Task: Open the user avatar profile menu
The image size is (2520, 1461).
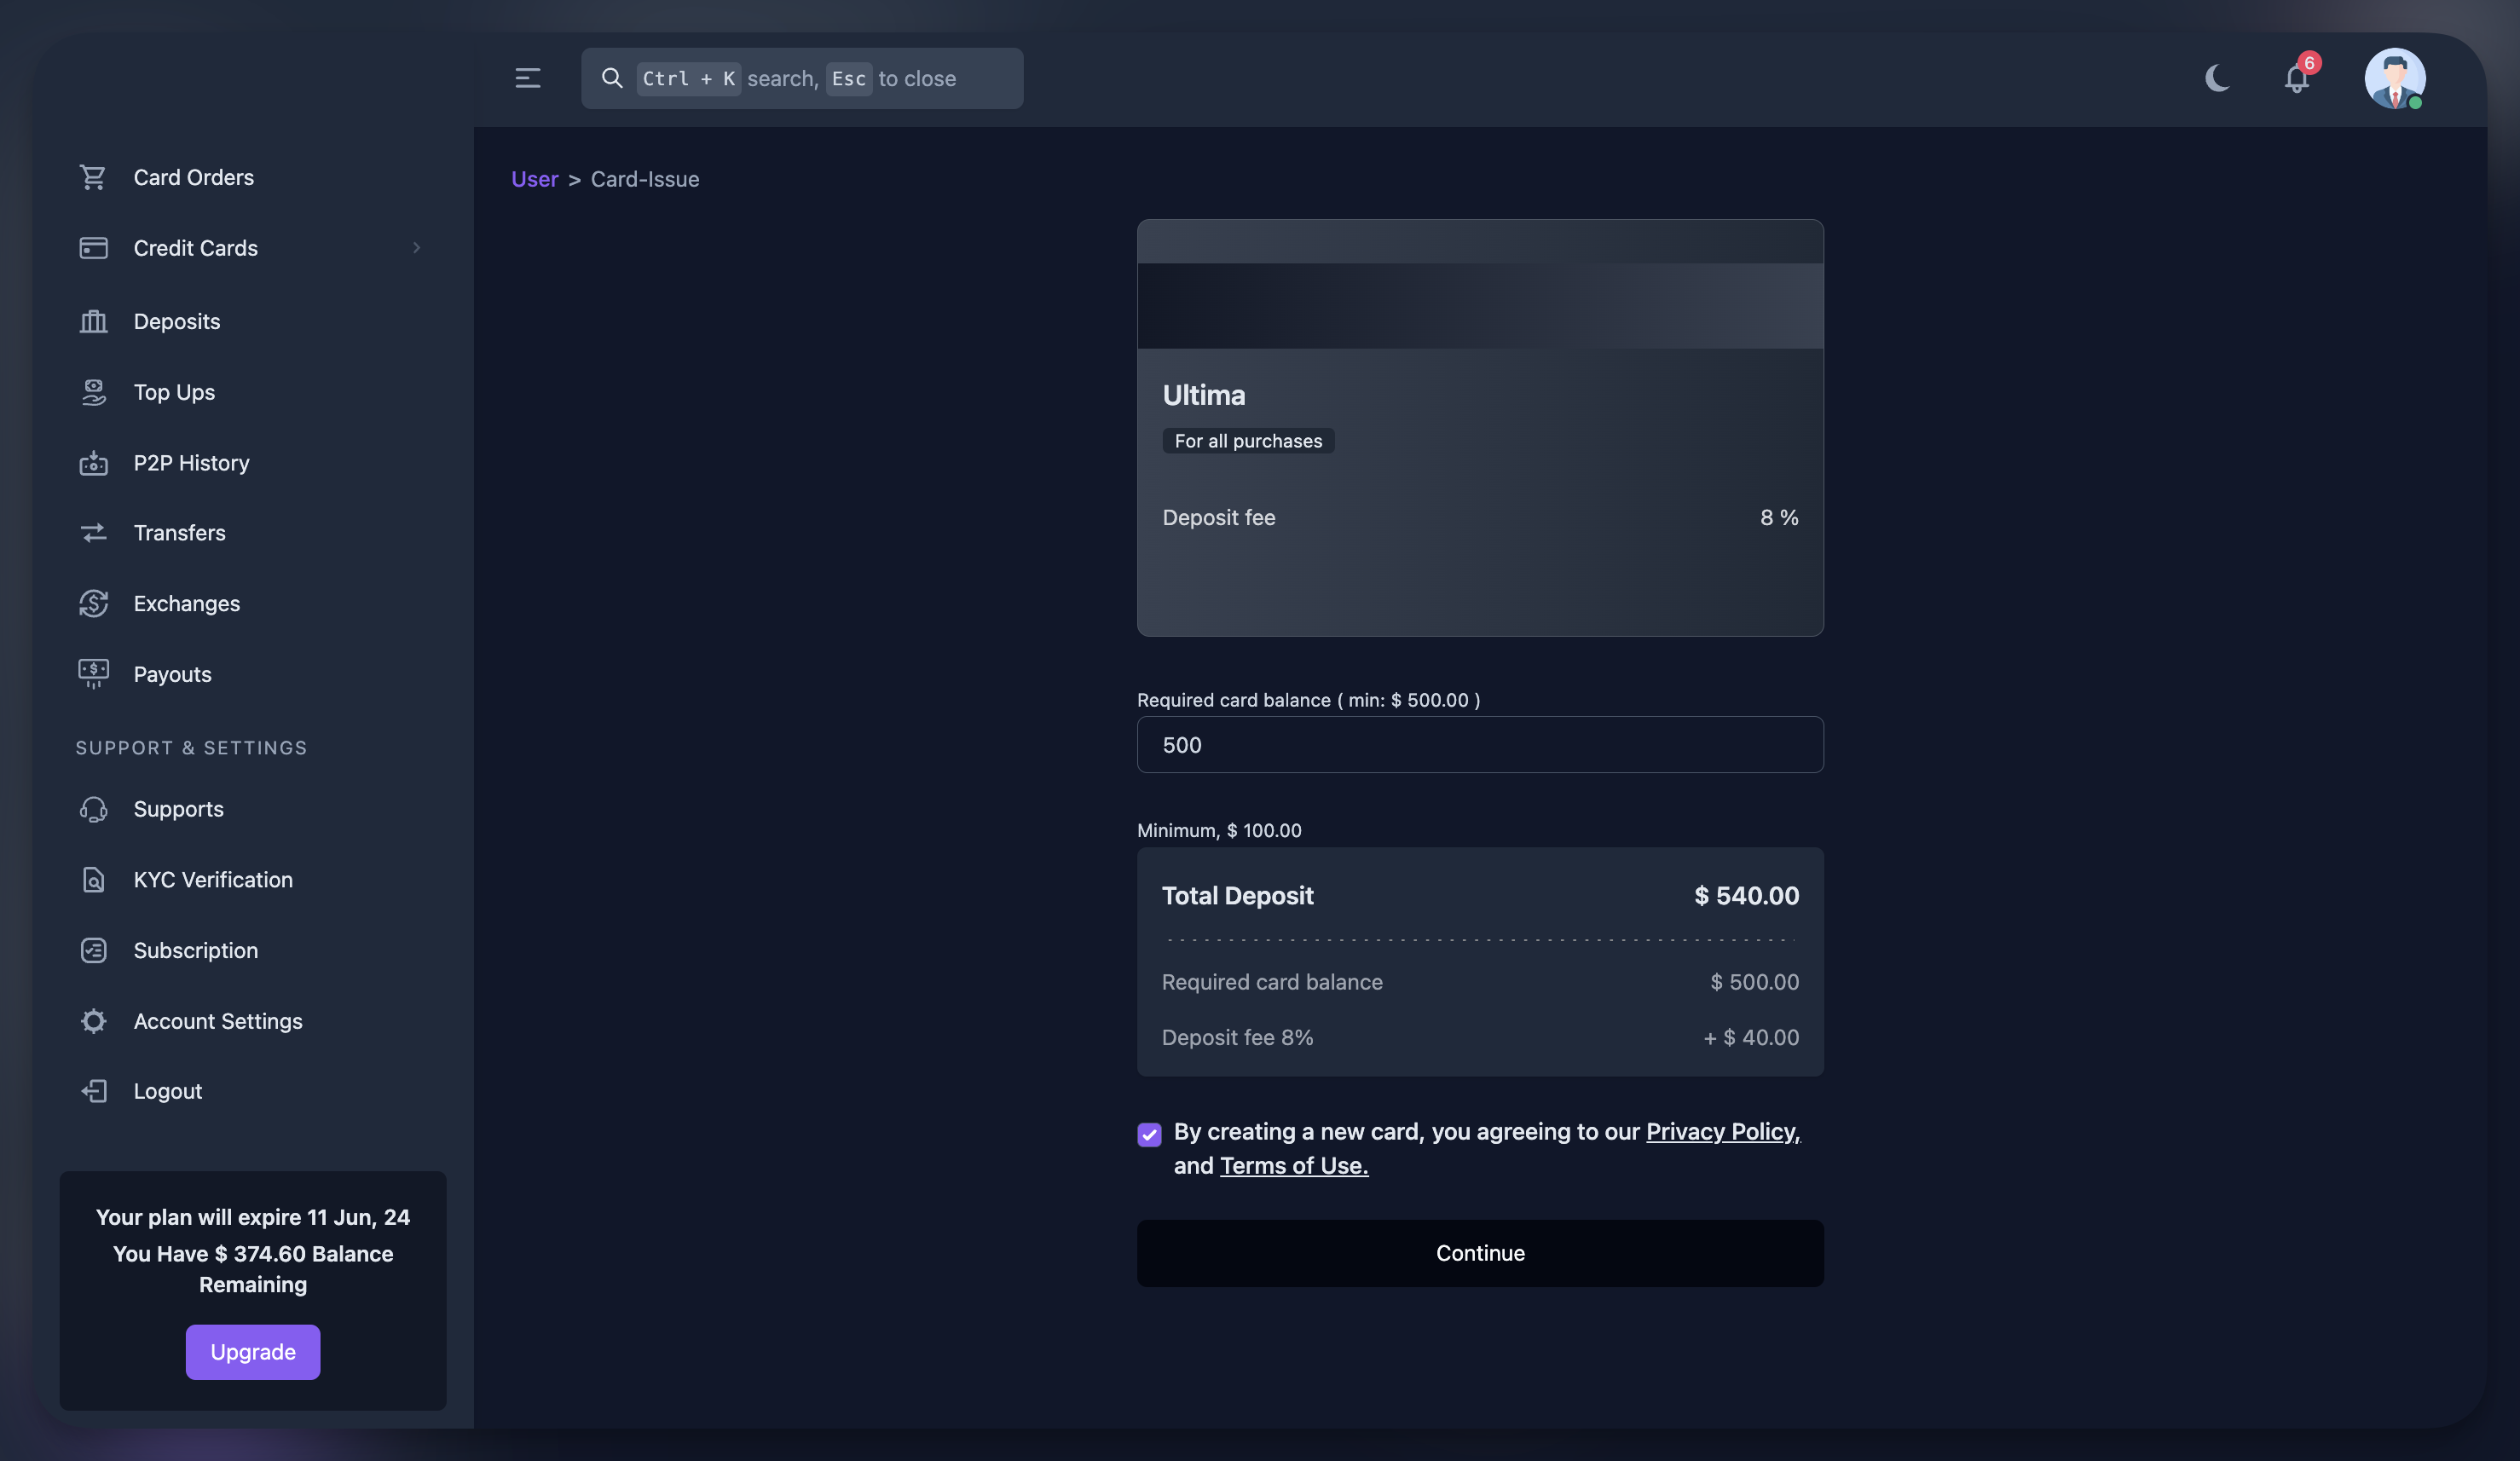Action: (x=2394, y=78)
